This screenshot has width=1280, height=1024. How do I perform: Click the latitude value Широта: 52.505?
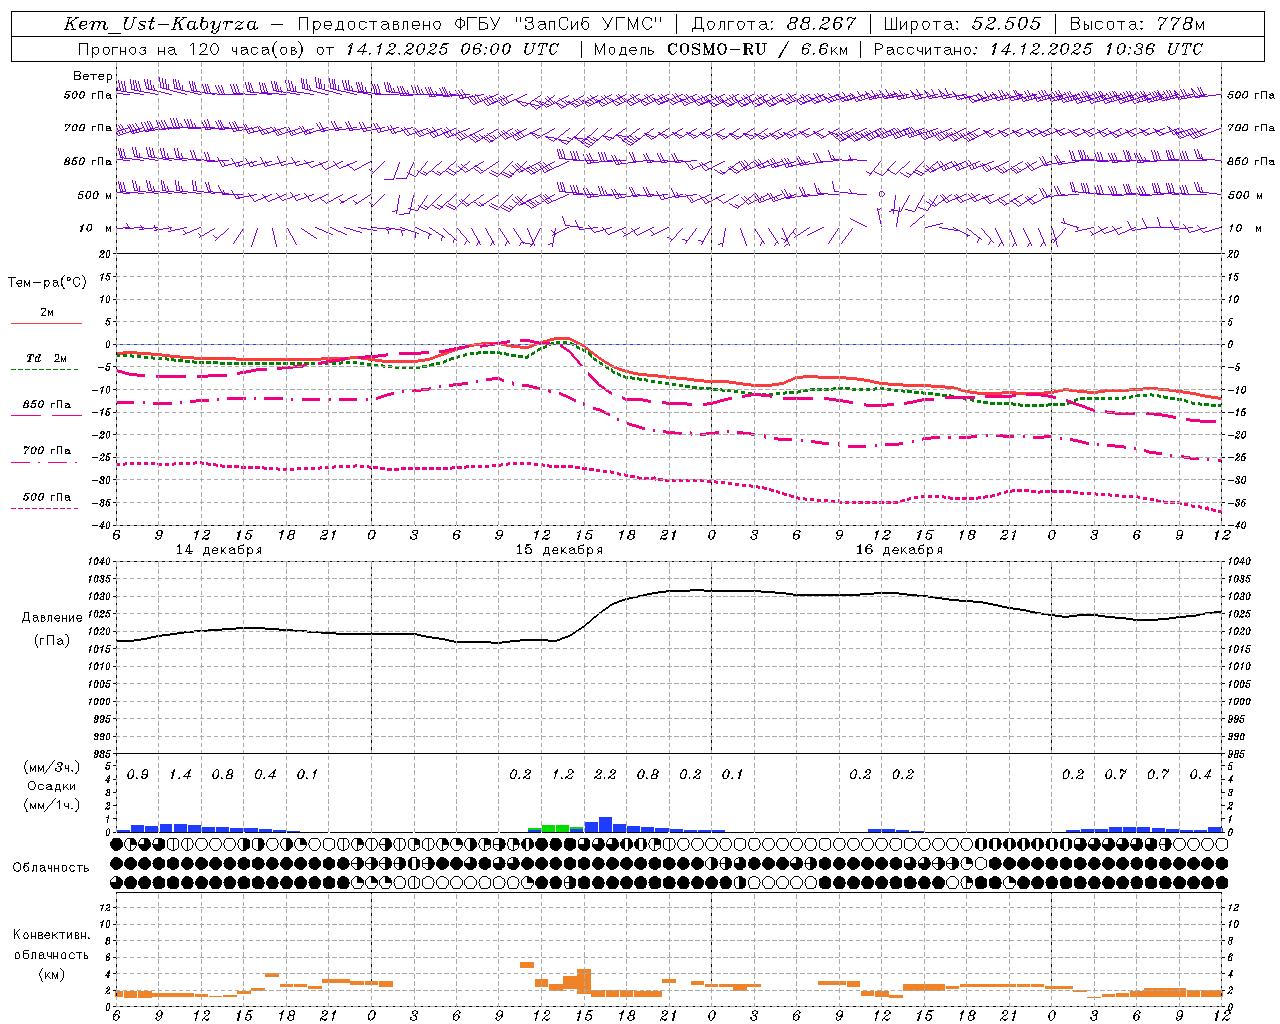[x=962, y=24]
